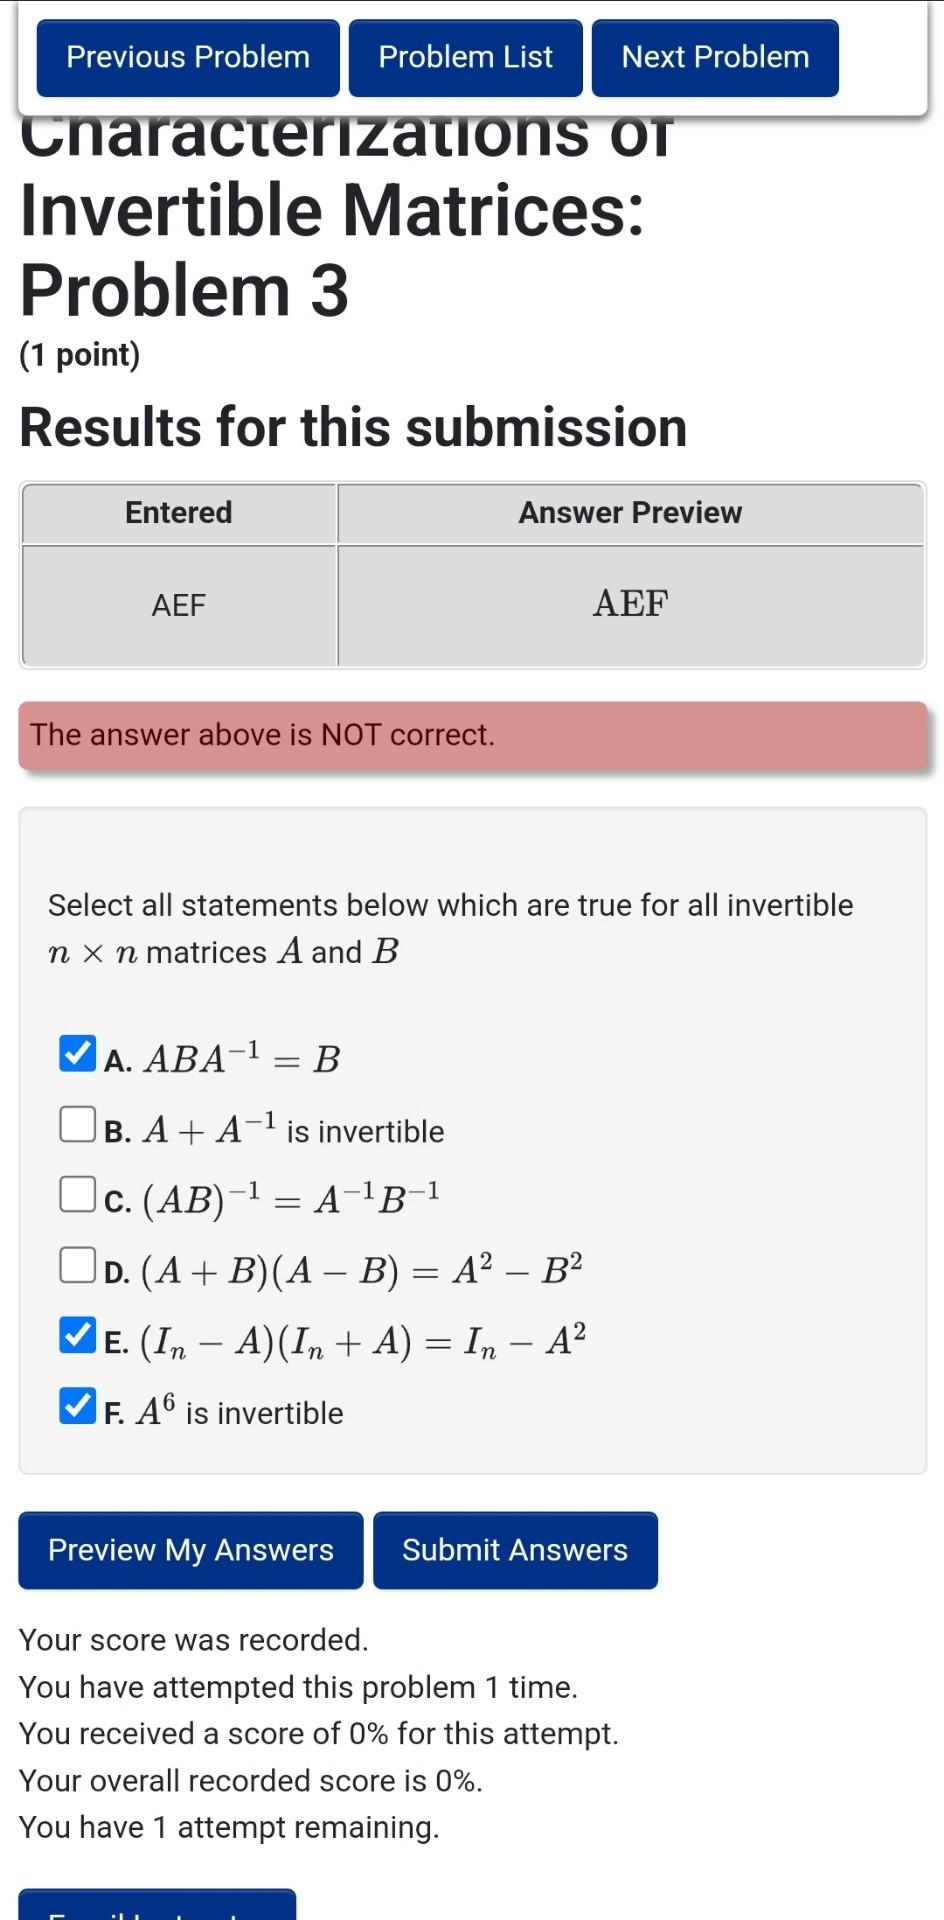Screen dimensions: 944x1920
Task: Open the Problem List
Action: pyautogui.click(x=465, y=57)
